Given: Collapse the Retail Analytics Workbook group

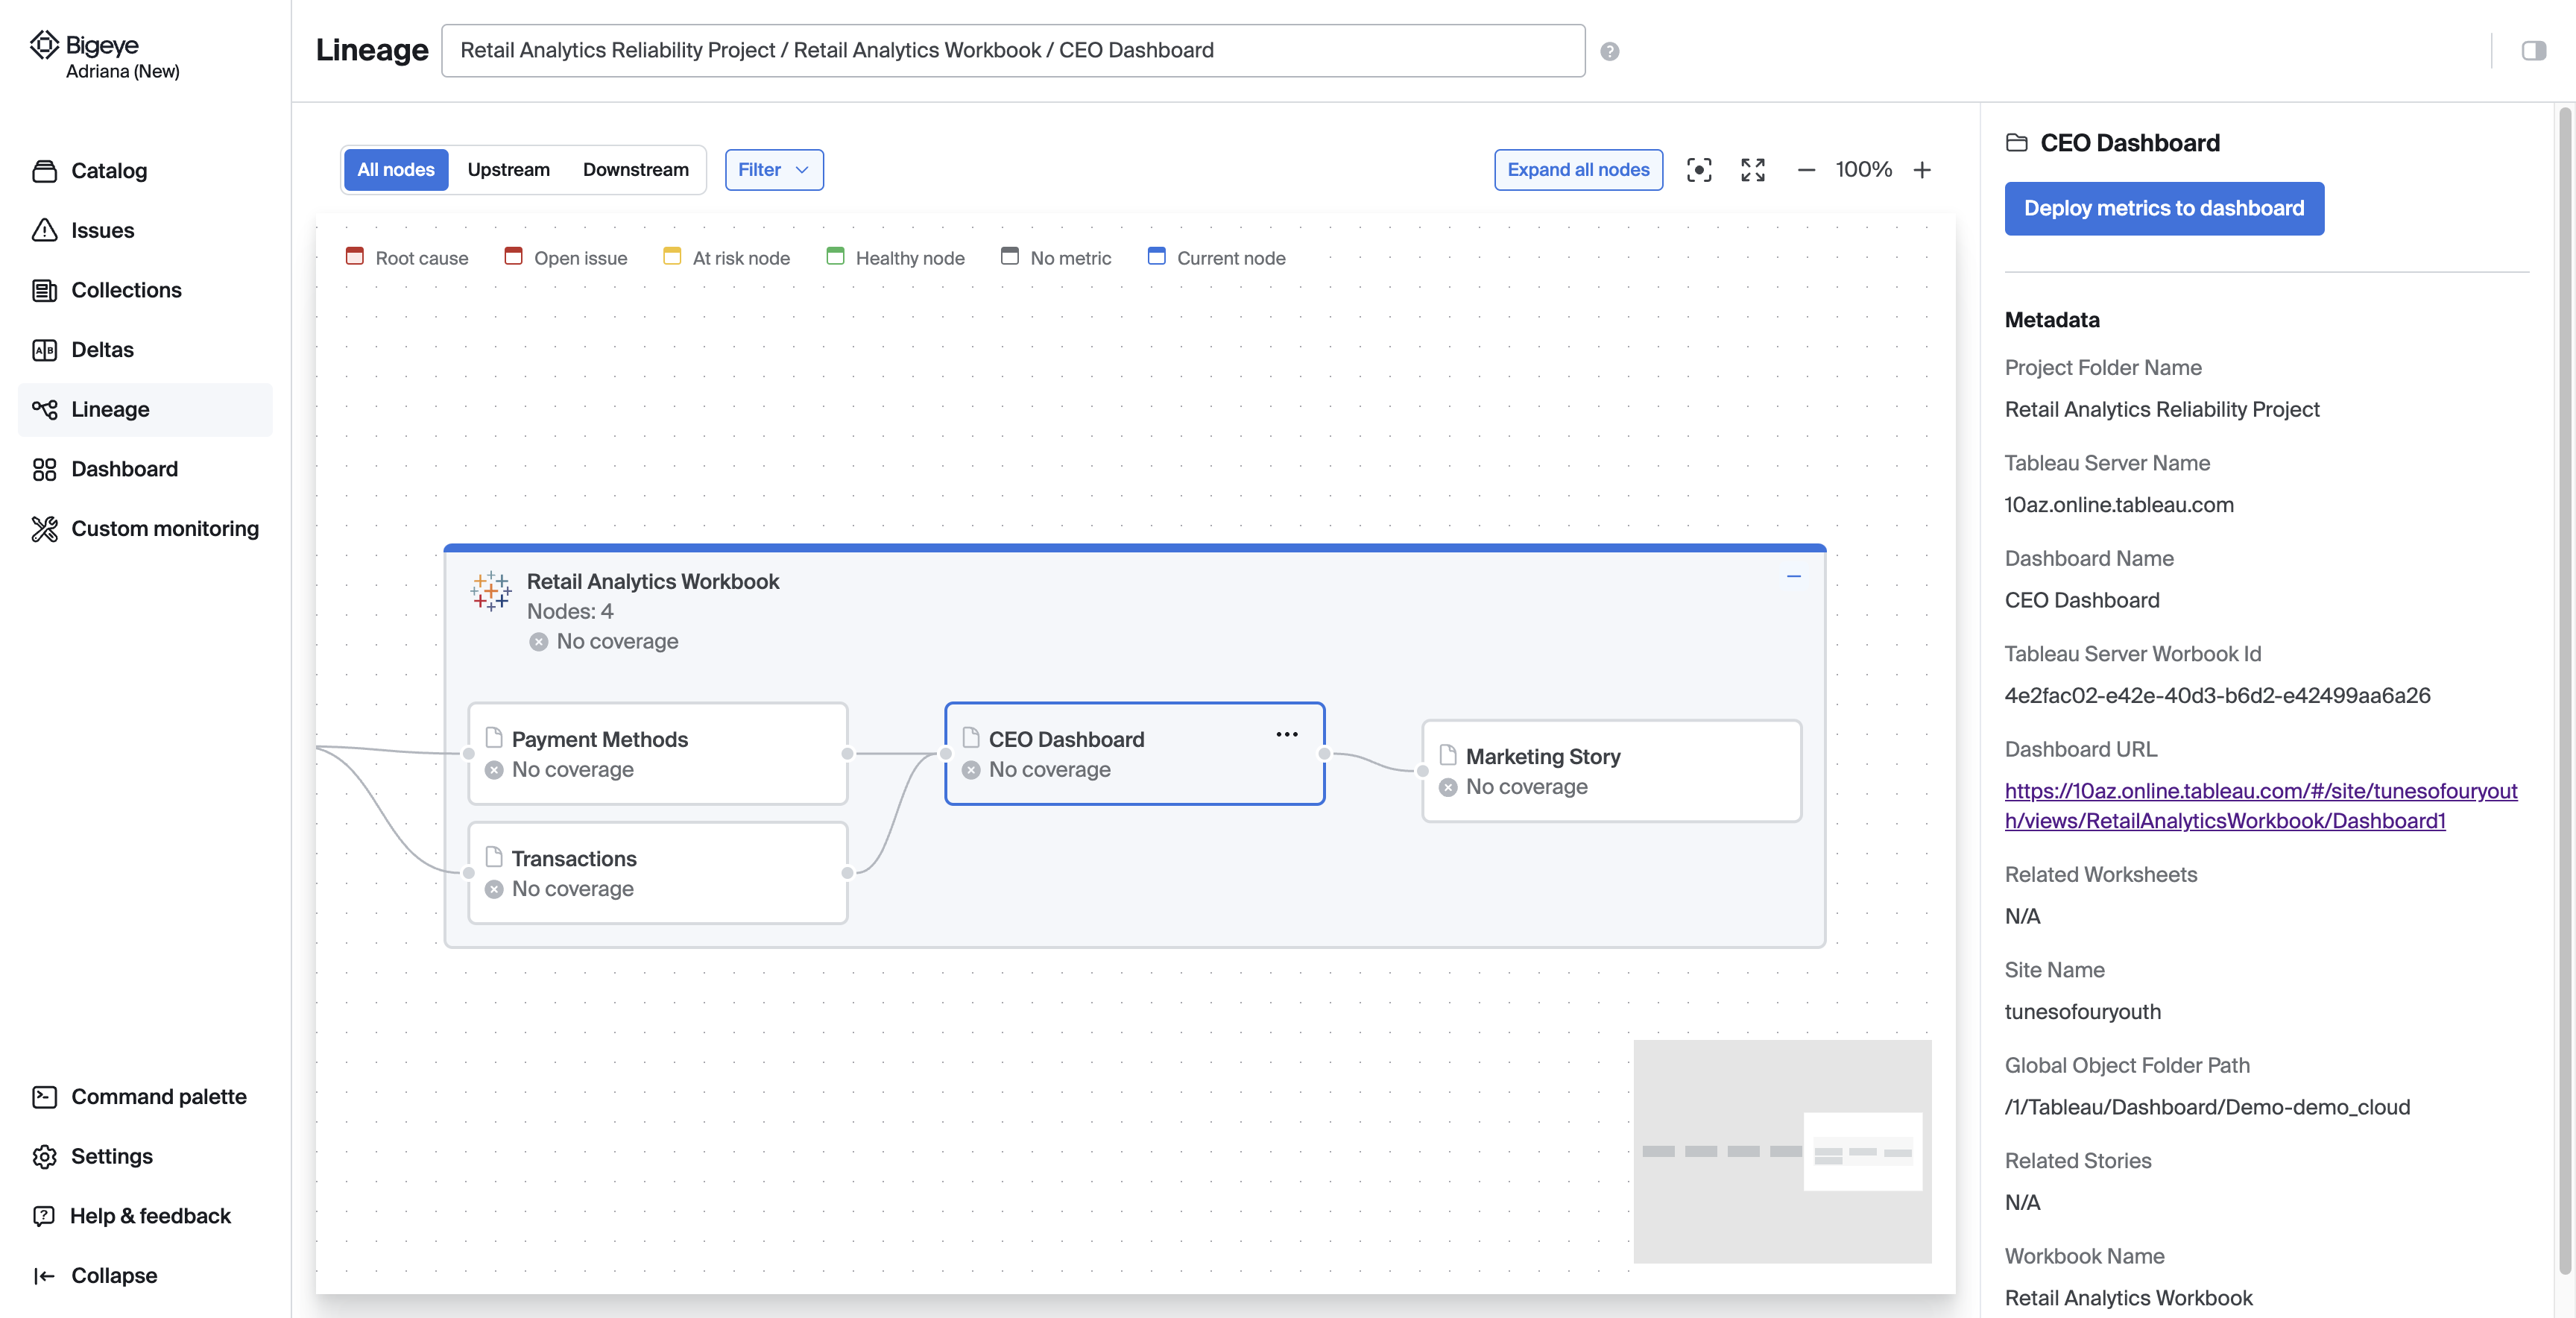Looking at the screenshot, I should (x=1793, y=576).
